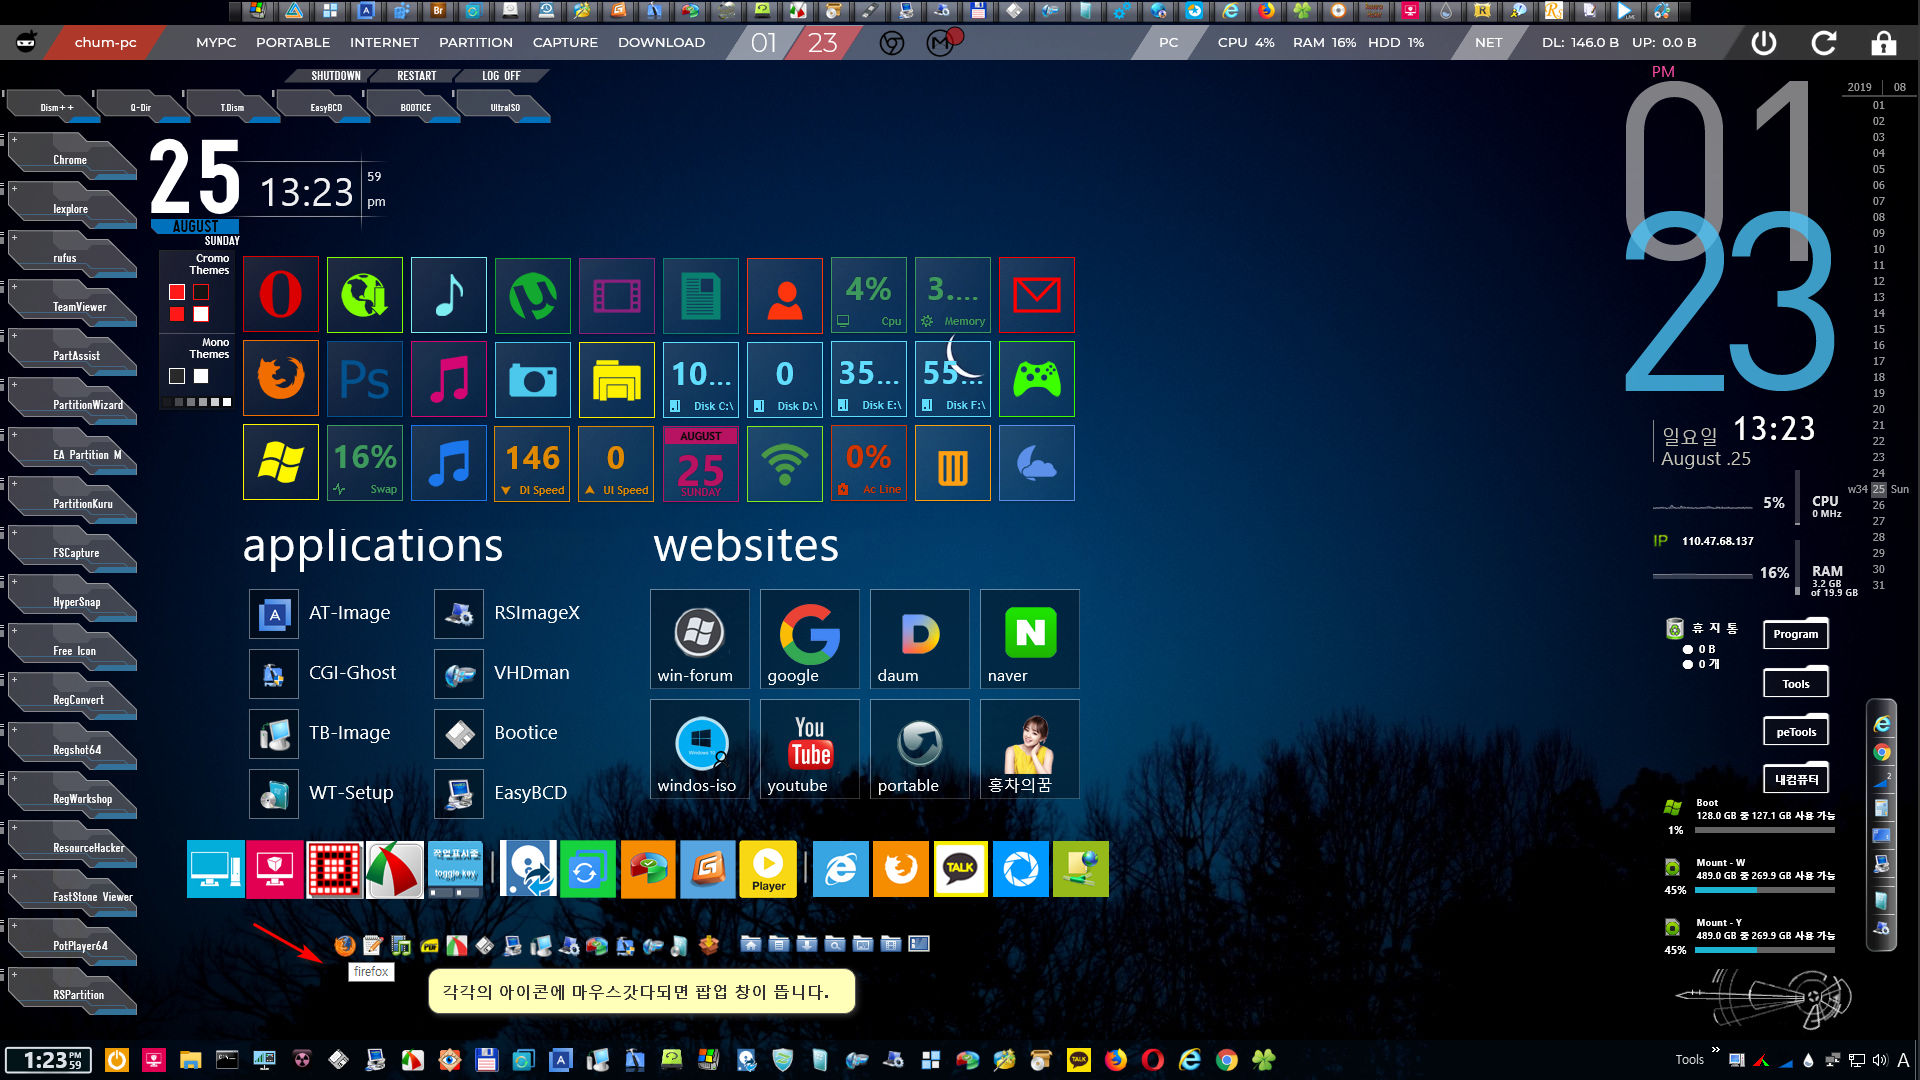Open the camera tile
1920x1080 pixels.
click(533, 379)
